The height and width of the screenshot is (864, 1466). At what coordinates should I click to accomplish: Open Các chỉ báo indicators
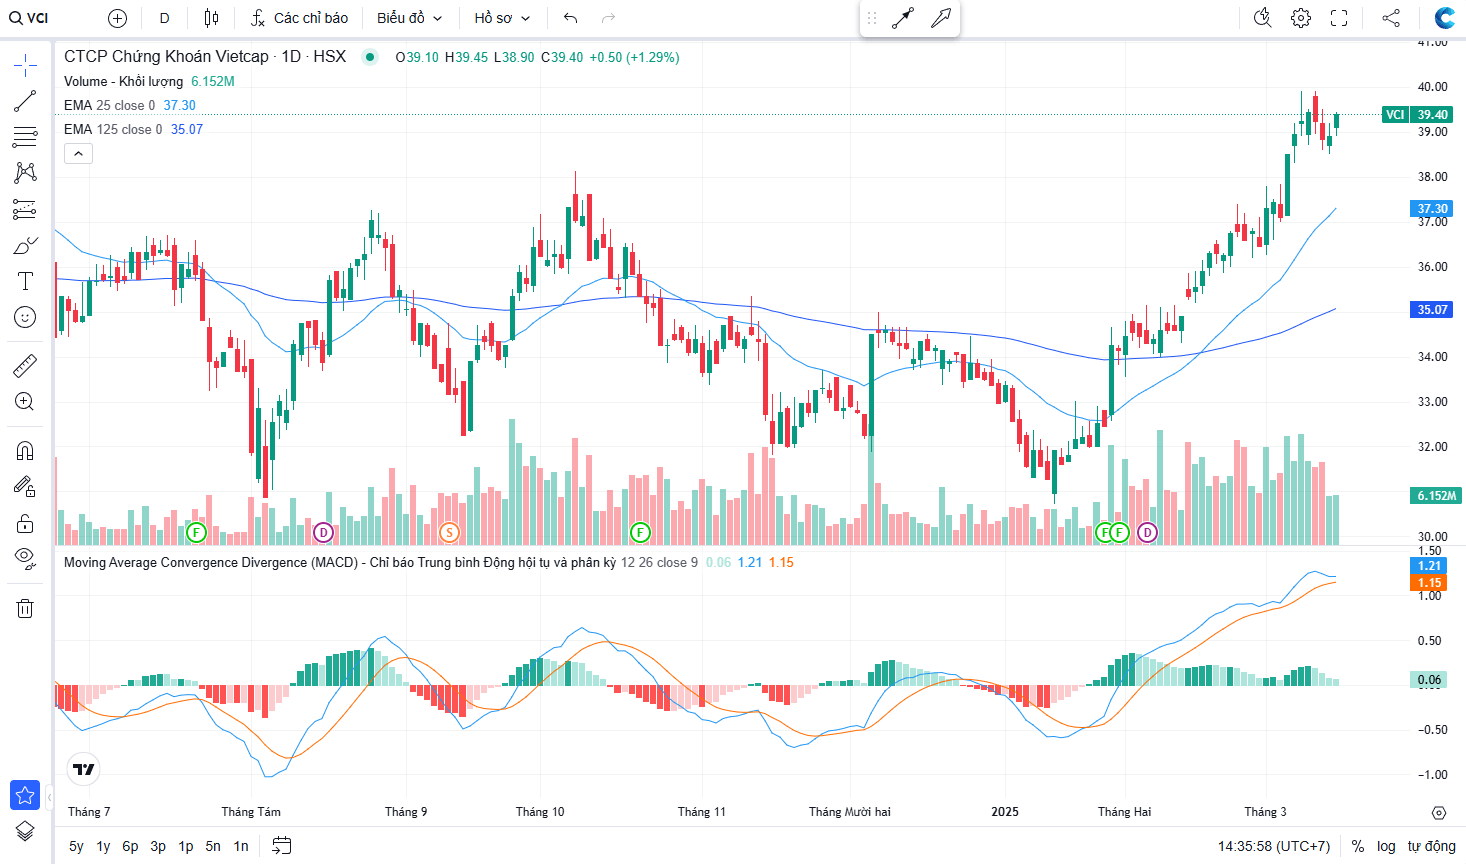(299, 18)
